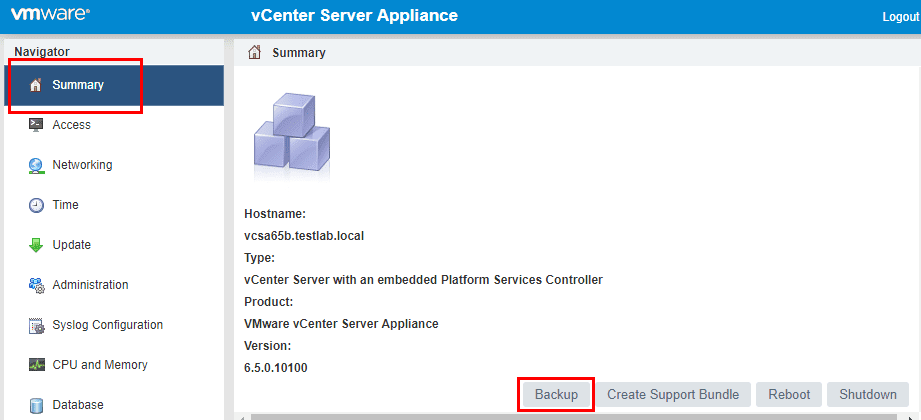Viewport: 921px width, 420px height.
Task: Click the Shutdown button
Action: pyautogui.click(x=868, y=394)
